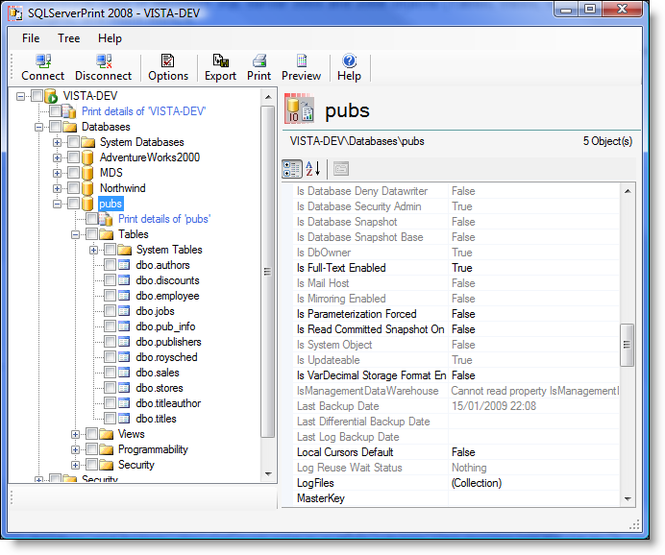
Task: Check the dbo.titles table checkbox
Action: [110, 418]
